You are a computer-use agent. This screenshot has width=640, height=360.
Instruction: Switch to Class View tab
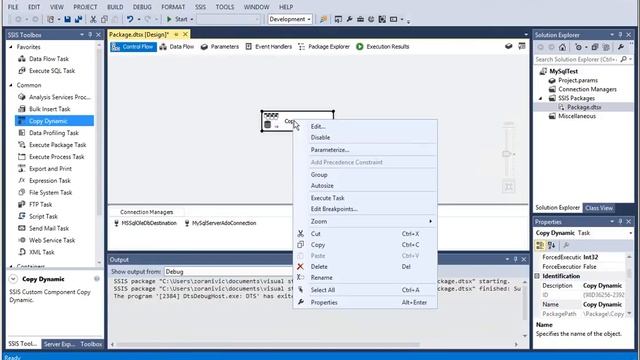tap(599, 208)
